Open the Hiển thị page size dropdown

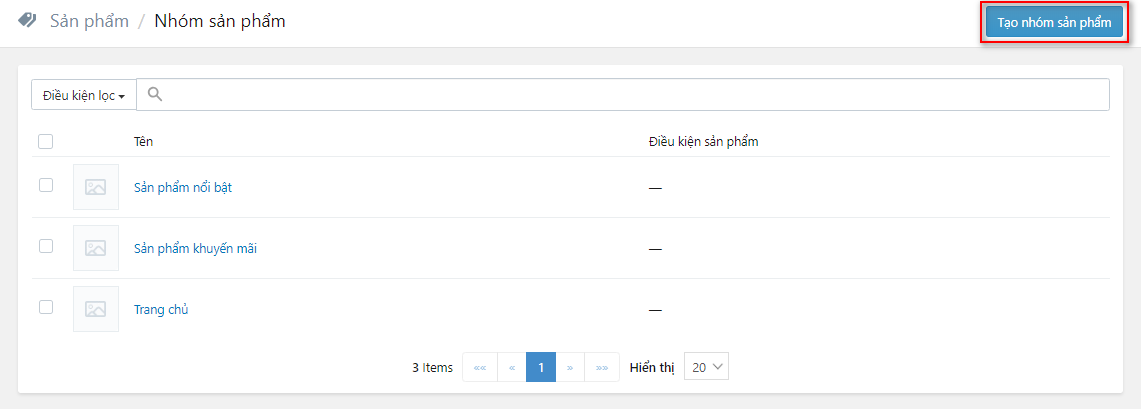(x=707, y=367)
